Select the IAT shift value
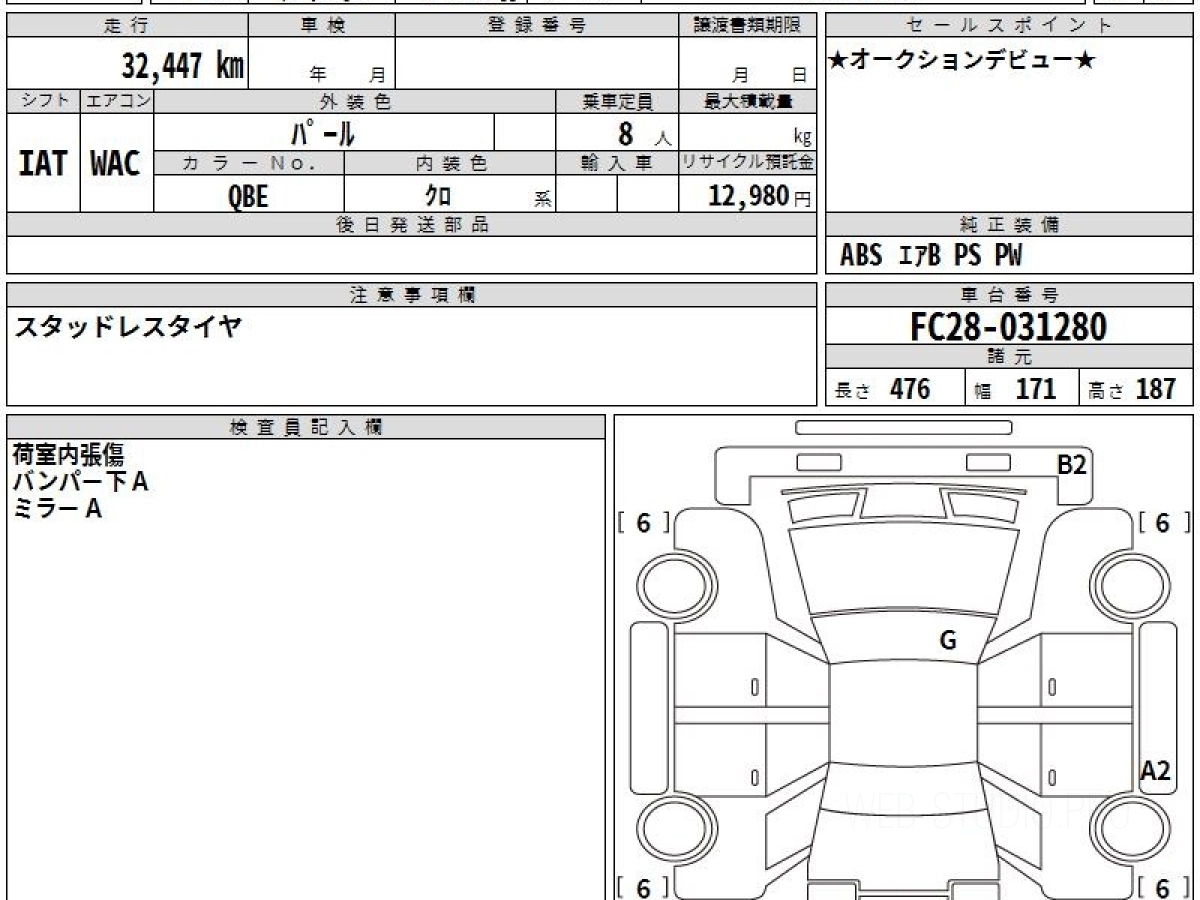Image resolution: width=1200 pixels, height=900 pixels. [x=43, y=163]
